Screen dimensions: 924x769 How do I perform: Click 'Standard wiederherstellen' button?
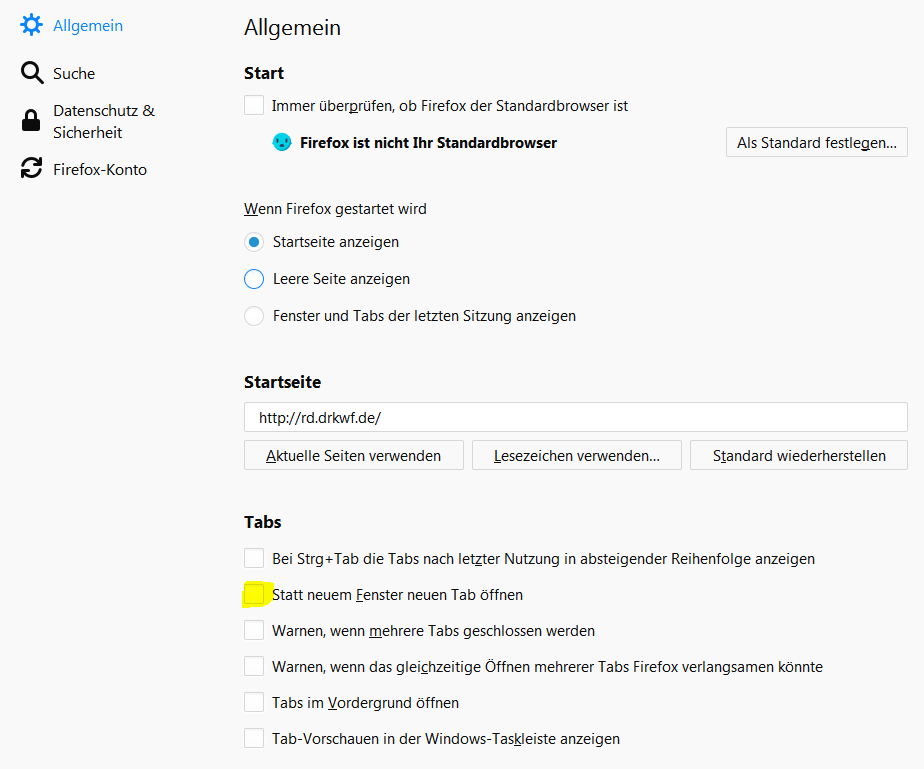[x=799, y=455]
